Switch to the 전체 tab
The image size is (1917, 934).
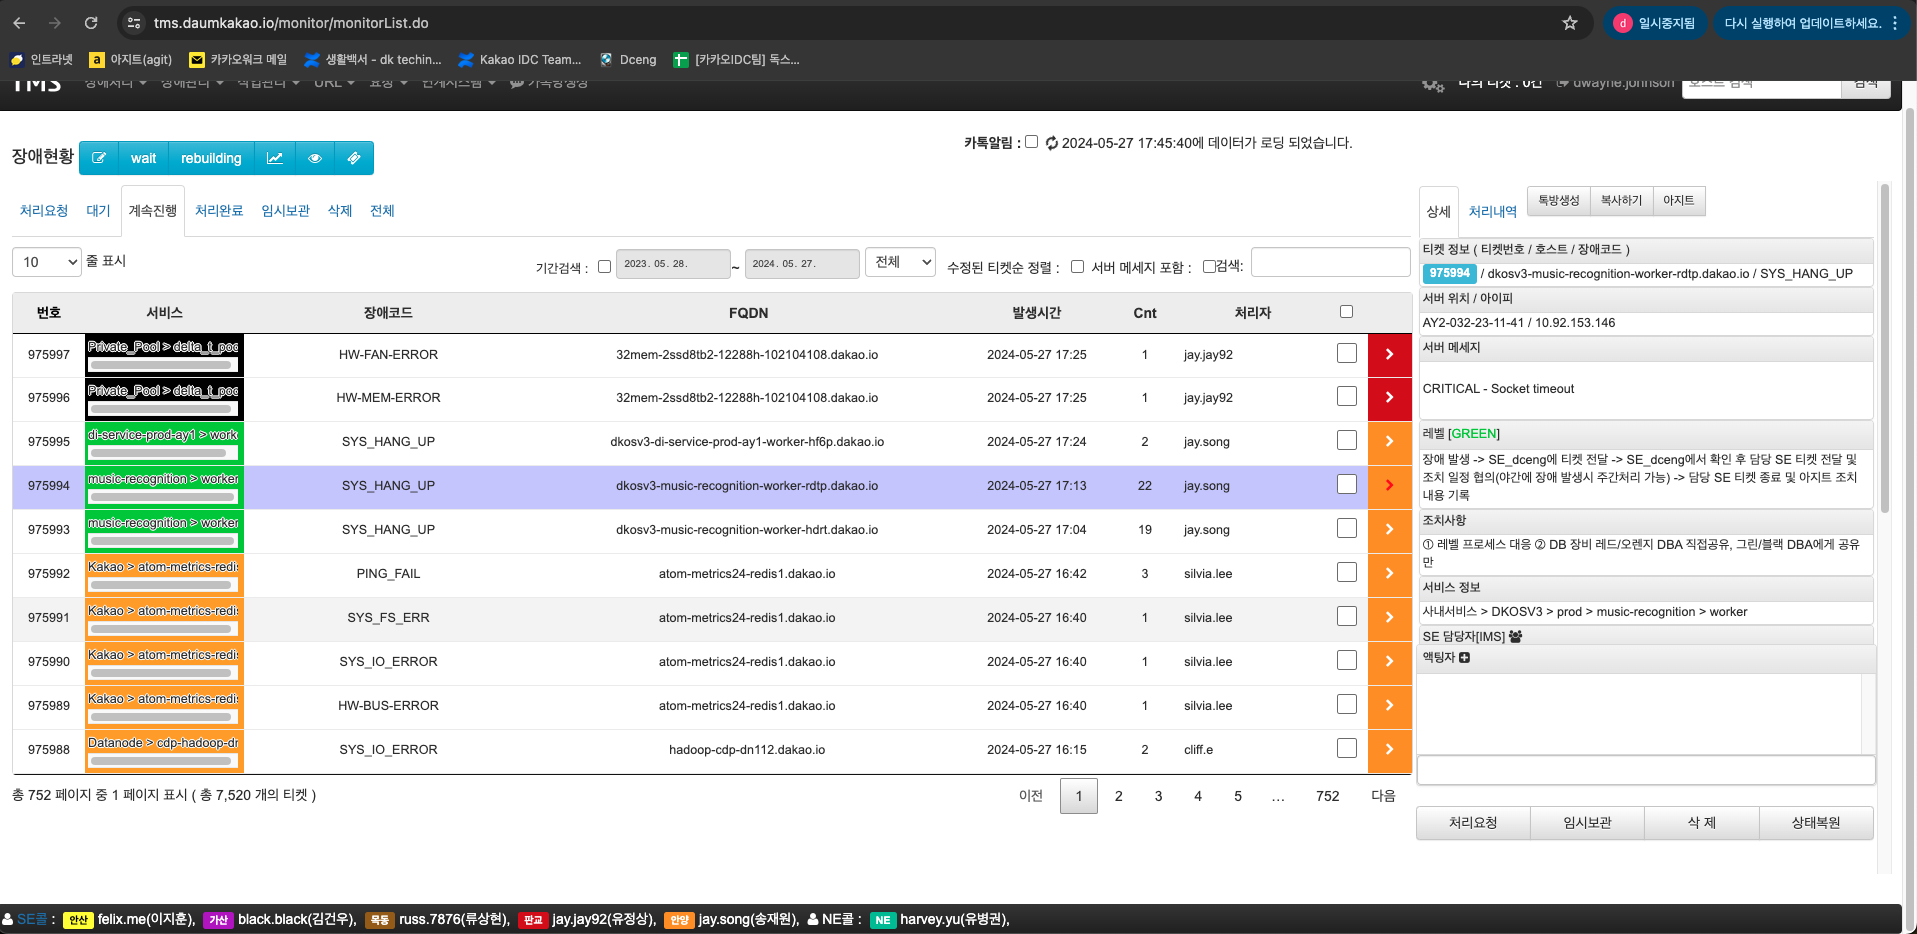[x=382, y=211]
